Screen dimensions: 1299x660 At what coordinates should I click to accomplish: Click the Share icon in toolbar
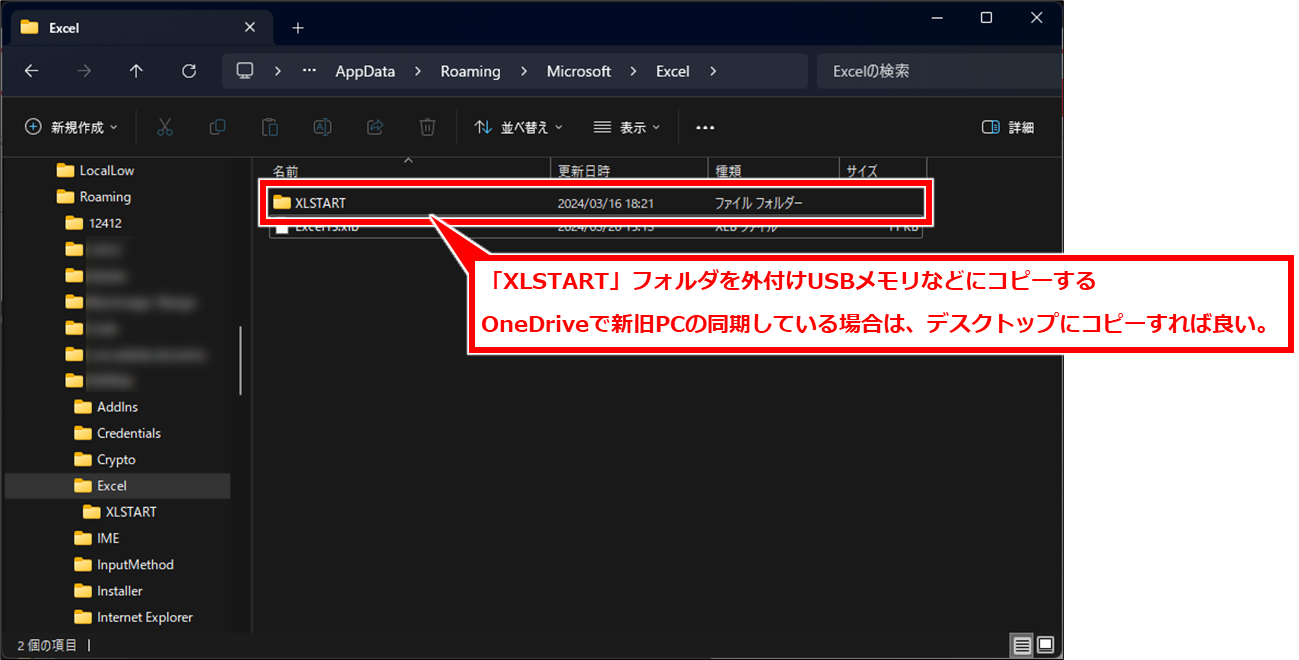click(375, 127)
